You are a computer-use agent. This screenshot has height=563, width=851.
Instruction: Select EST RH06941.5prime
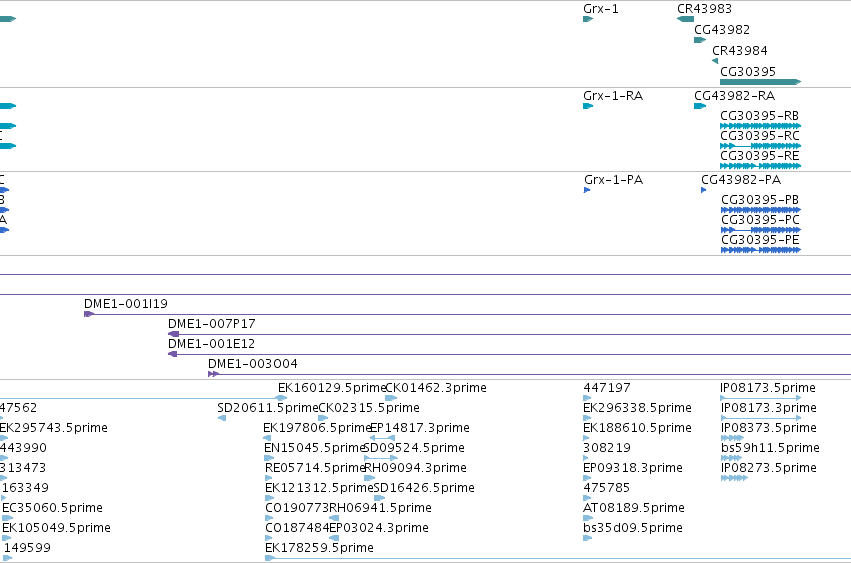tap(334, 518)
